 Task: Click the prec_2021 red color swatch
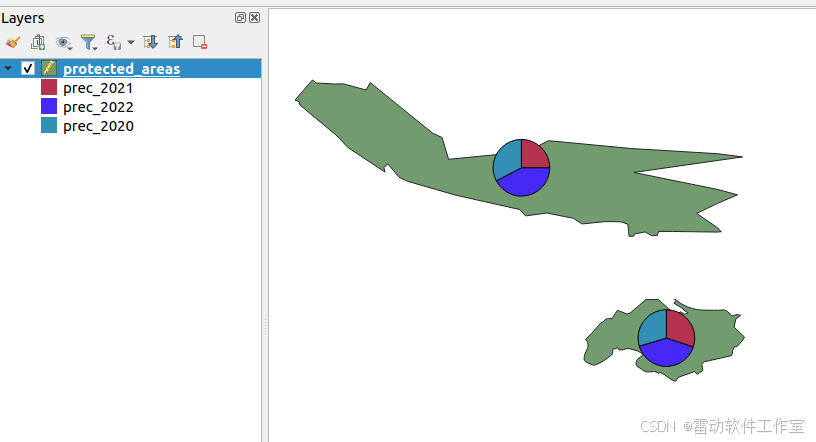49,87
